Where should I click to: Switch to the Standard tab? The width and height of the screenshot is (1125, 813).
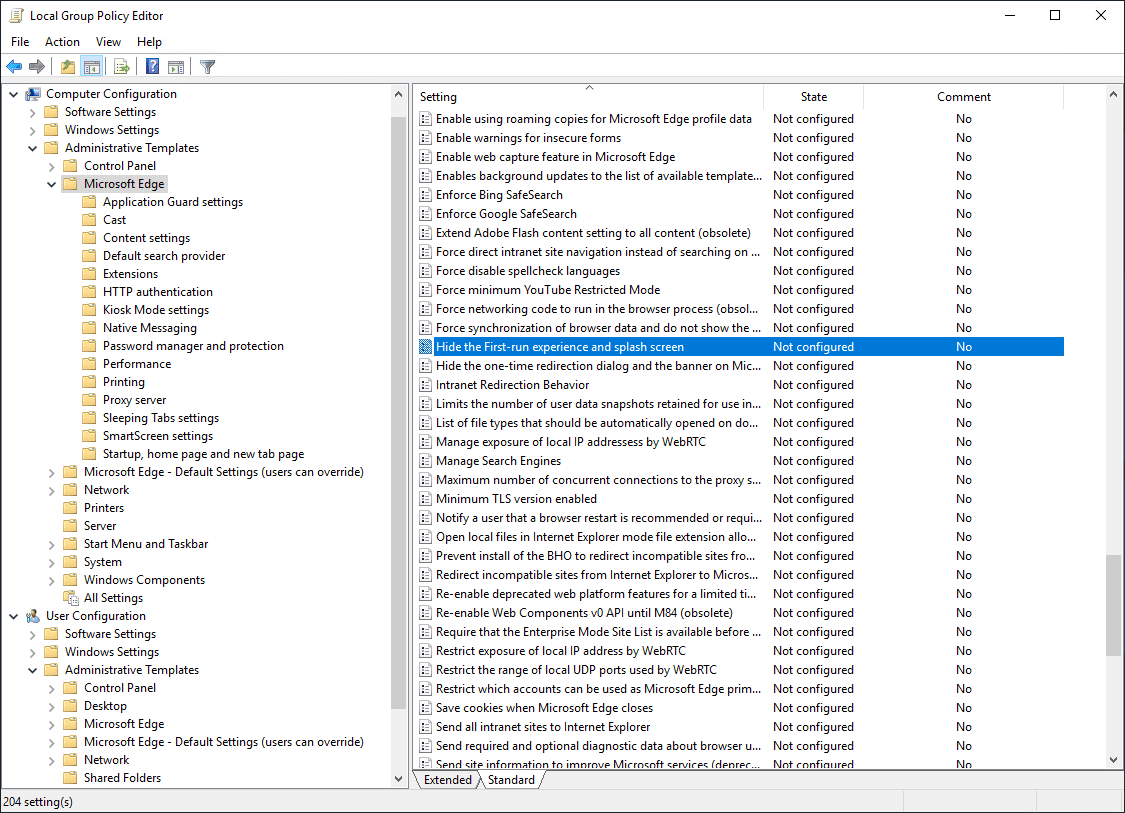click(x=511, y=780)
